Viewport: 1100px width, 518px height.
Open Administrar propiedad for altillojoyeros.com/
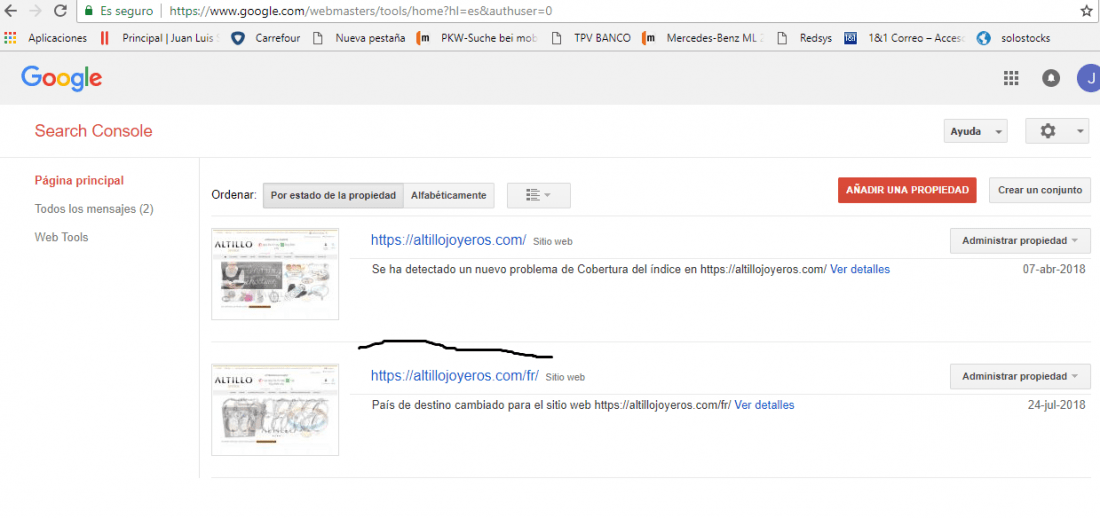pos(1020,241)
